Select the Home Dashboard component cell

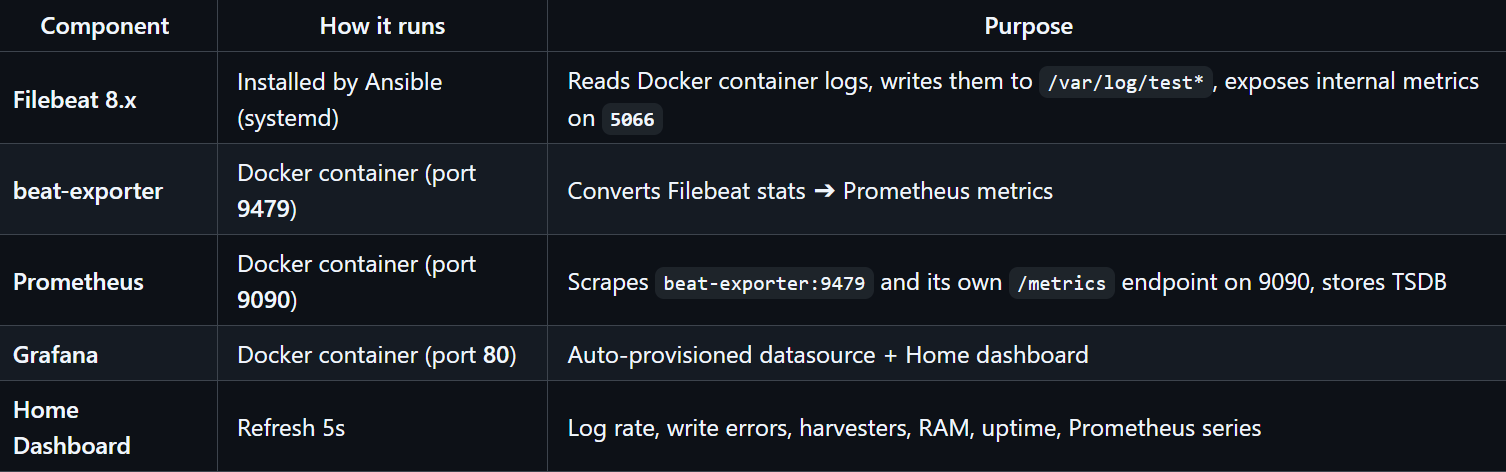pyautogui.click(x=72, y=428)
